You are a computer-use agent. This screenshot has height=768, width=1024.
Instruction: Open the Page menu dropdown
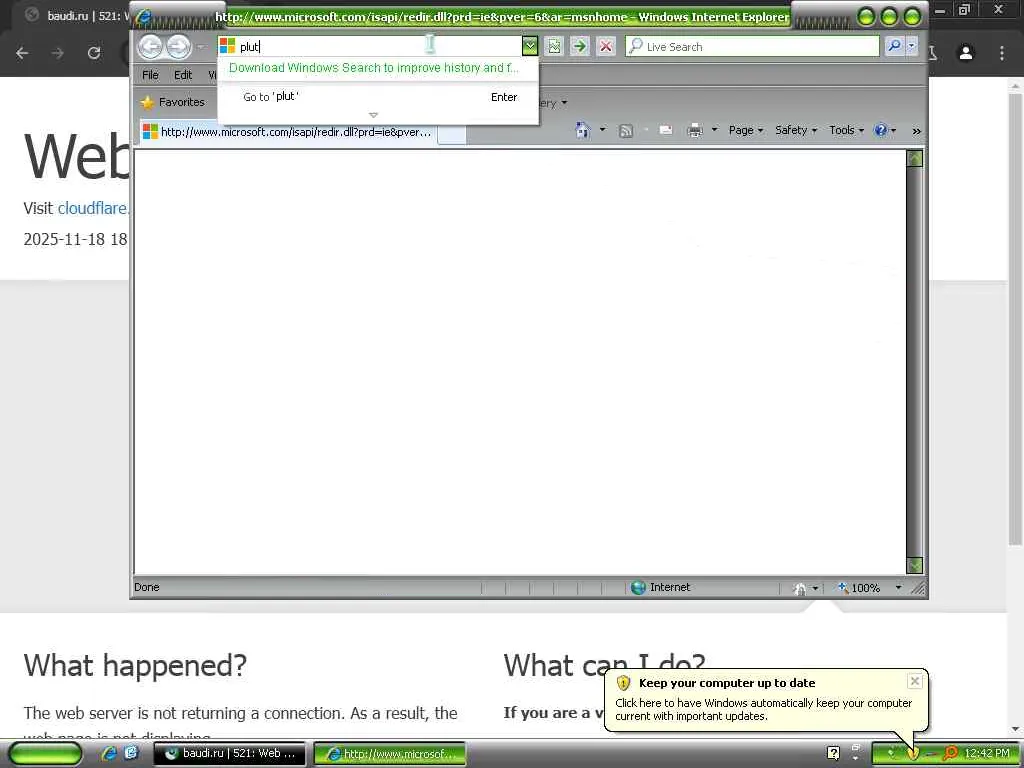(x=745, y=131)
